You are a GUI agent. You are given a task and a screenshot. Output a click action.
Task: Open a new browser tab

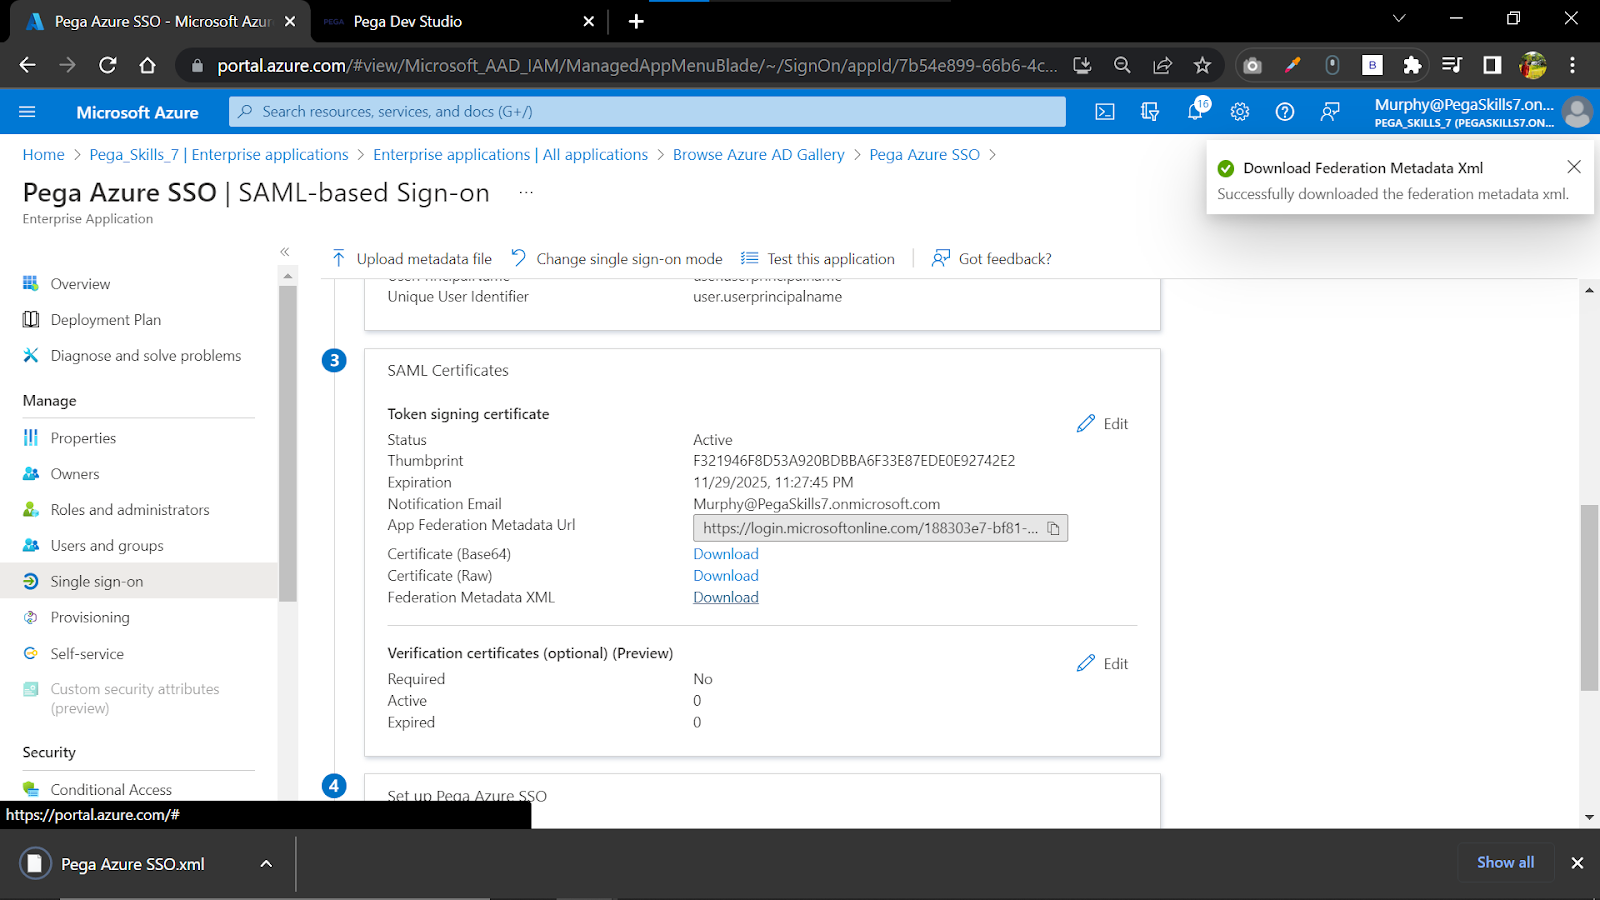[x=636, y=21]
